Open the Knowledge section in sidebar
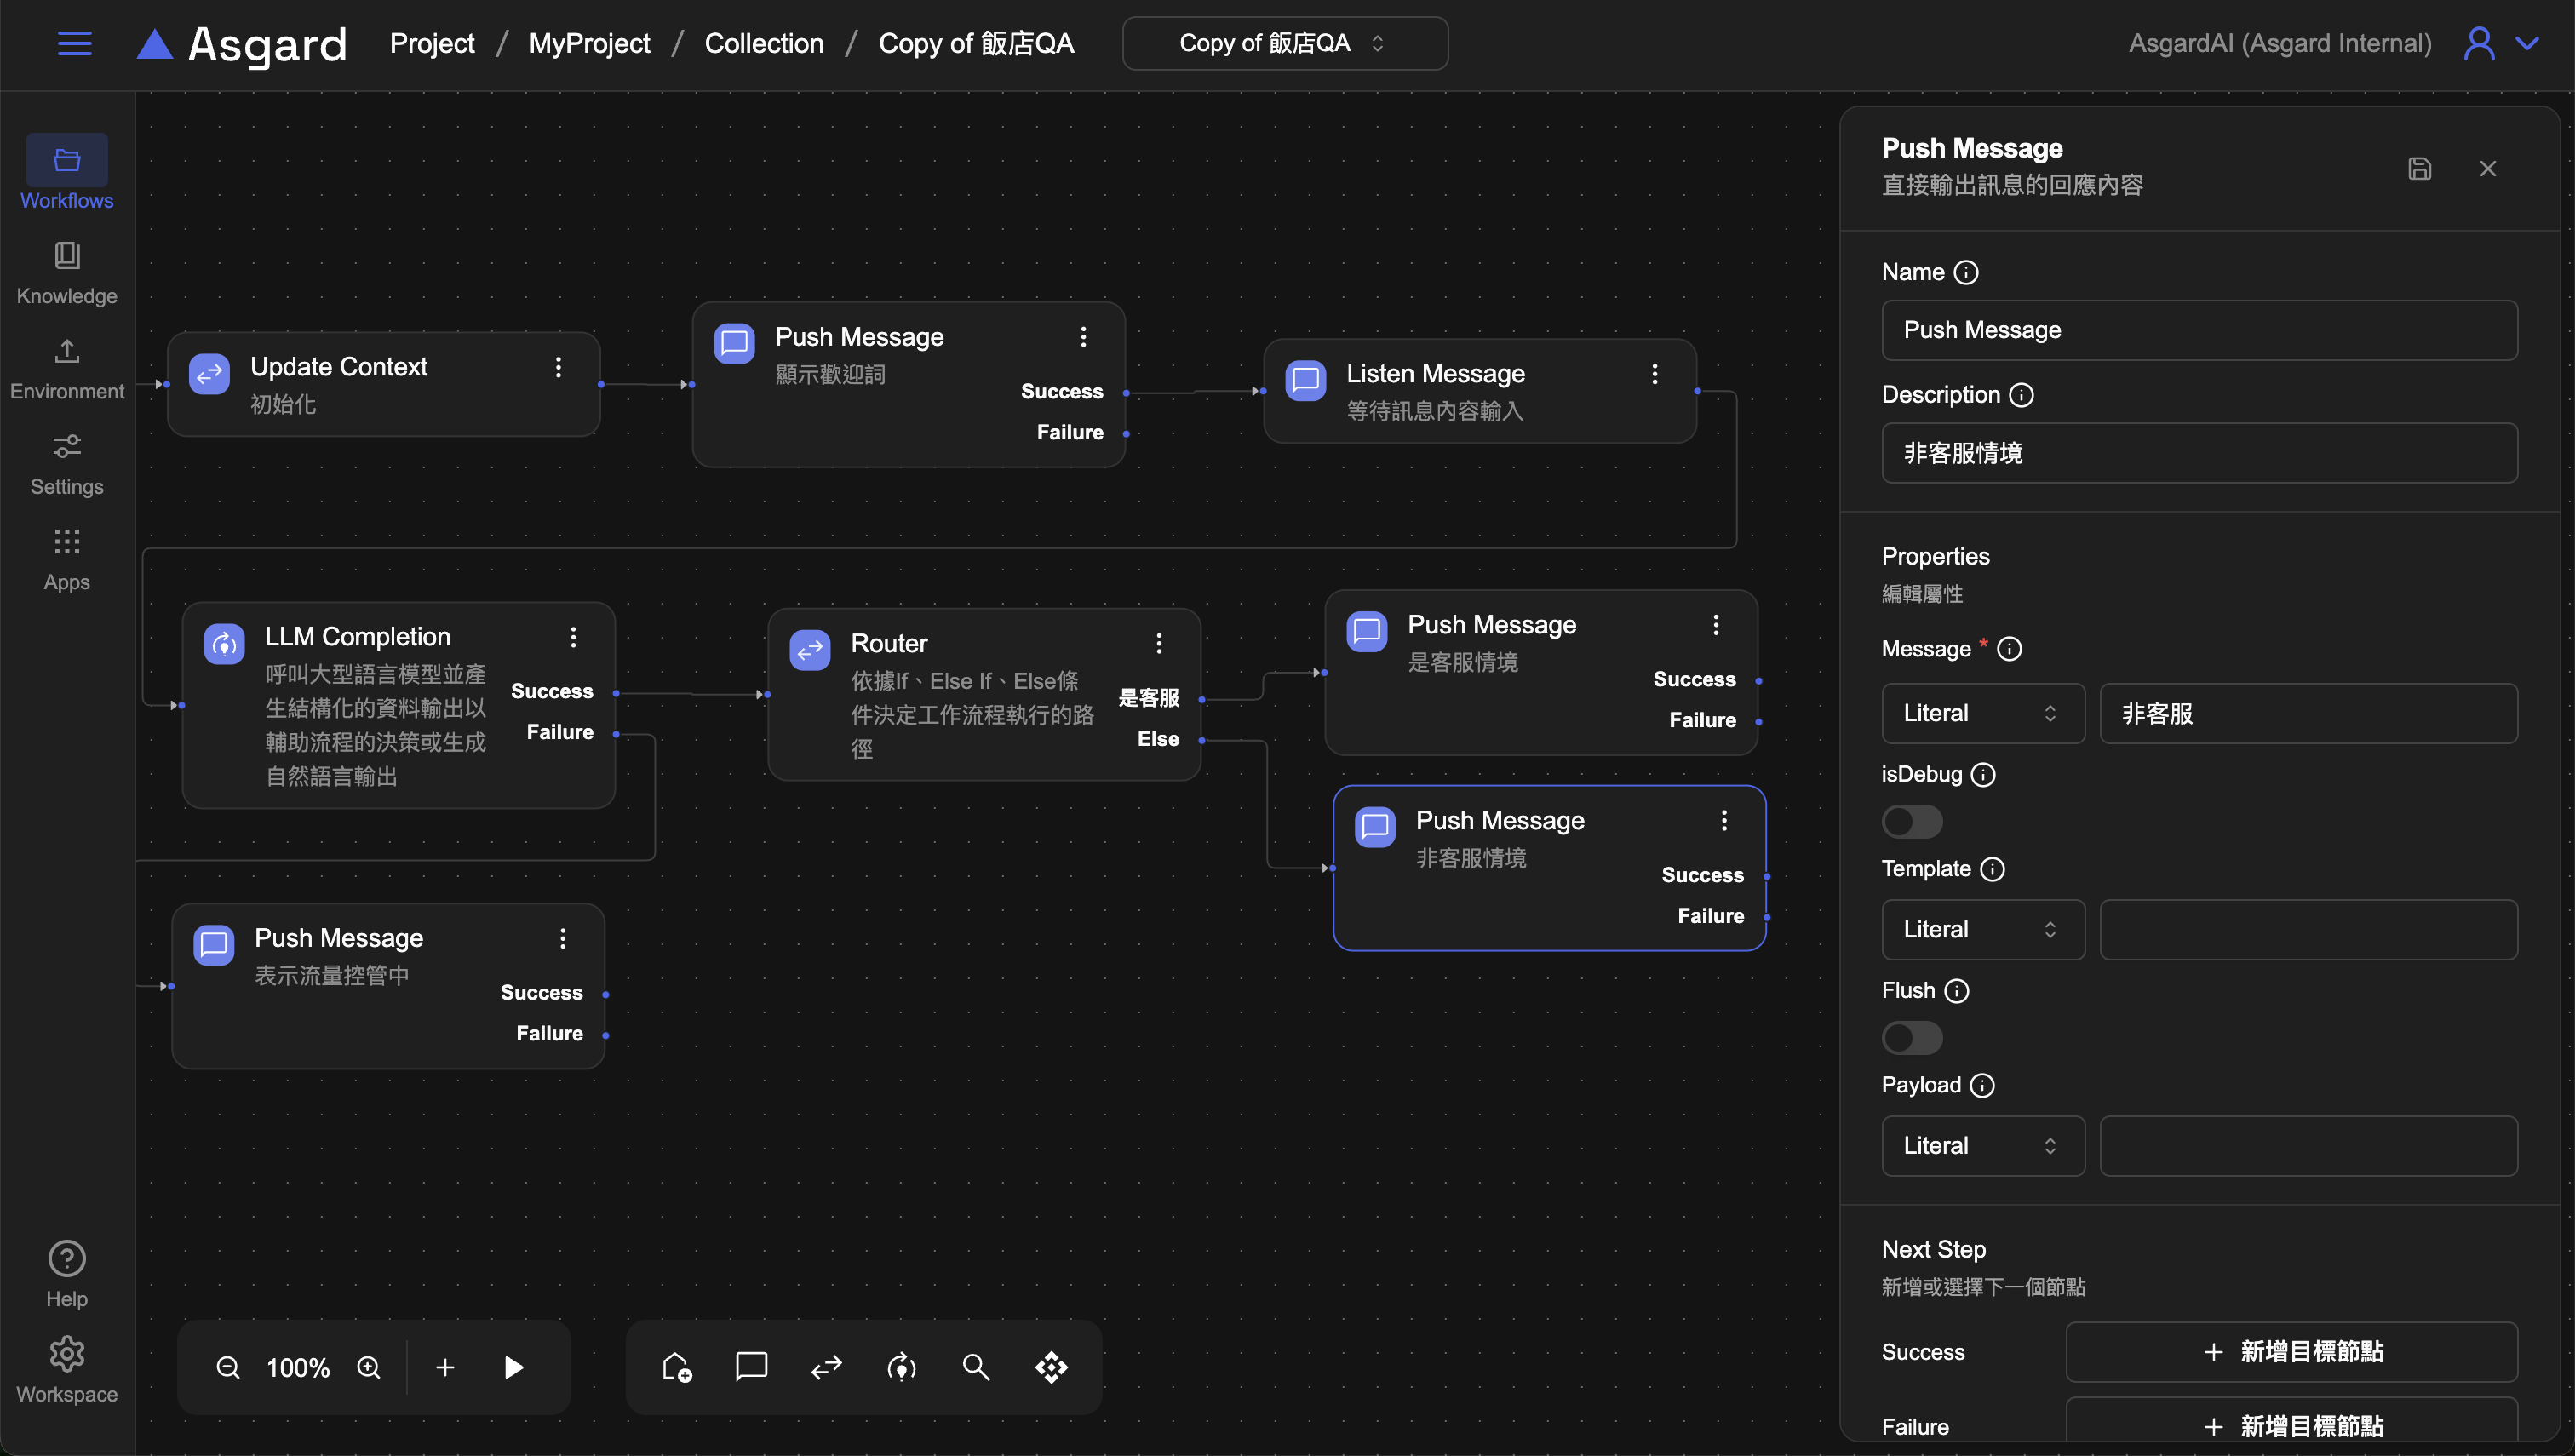This screenshot has width=2575, height=1456. pos(67,272)
